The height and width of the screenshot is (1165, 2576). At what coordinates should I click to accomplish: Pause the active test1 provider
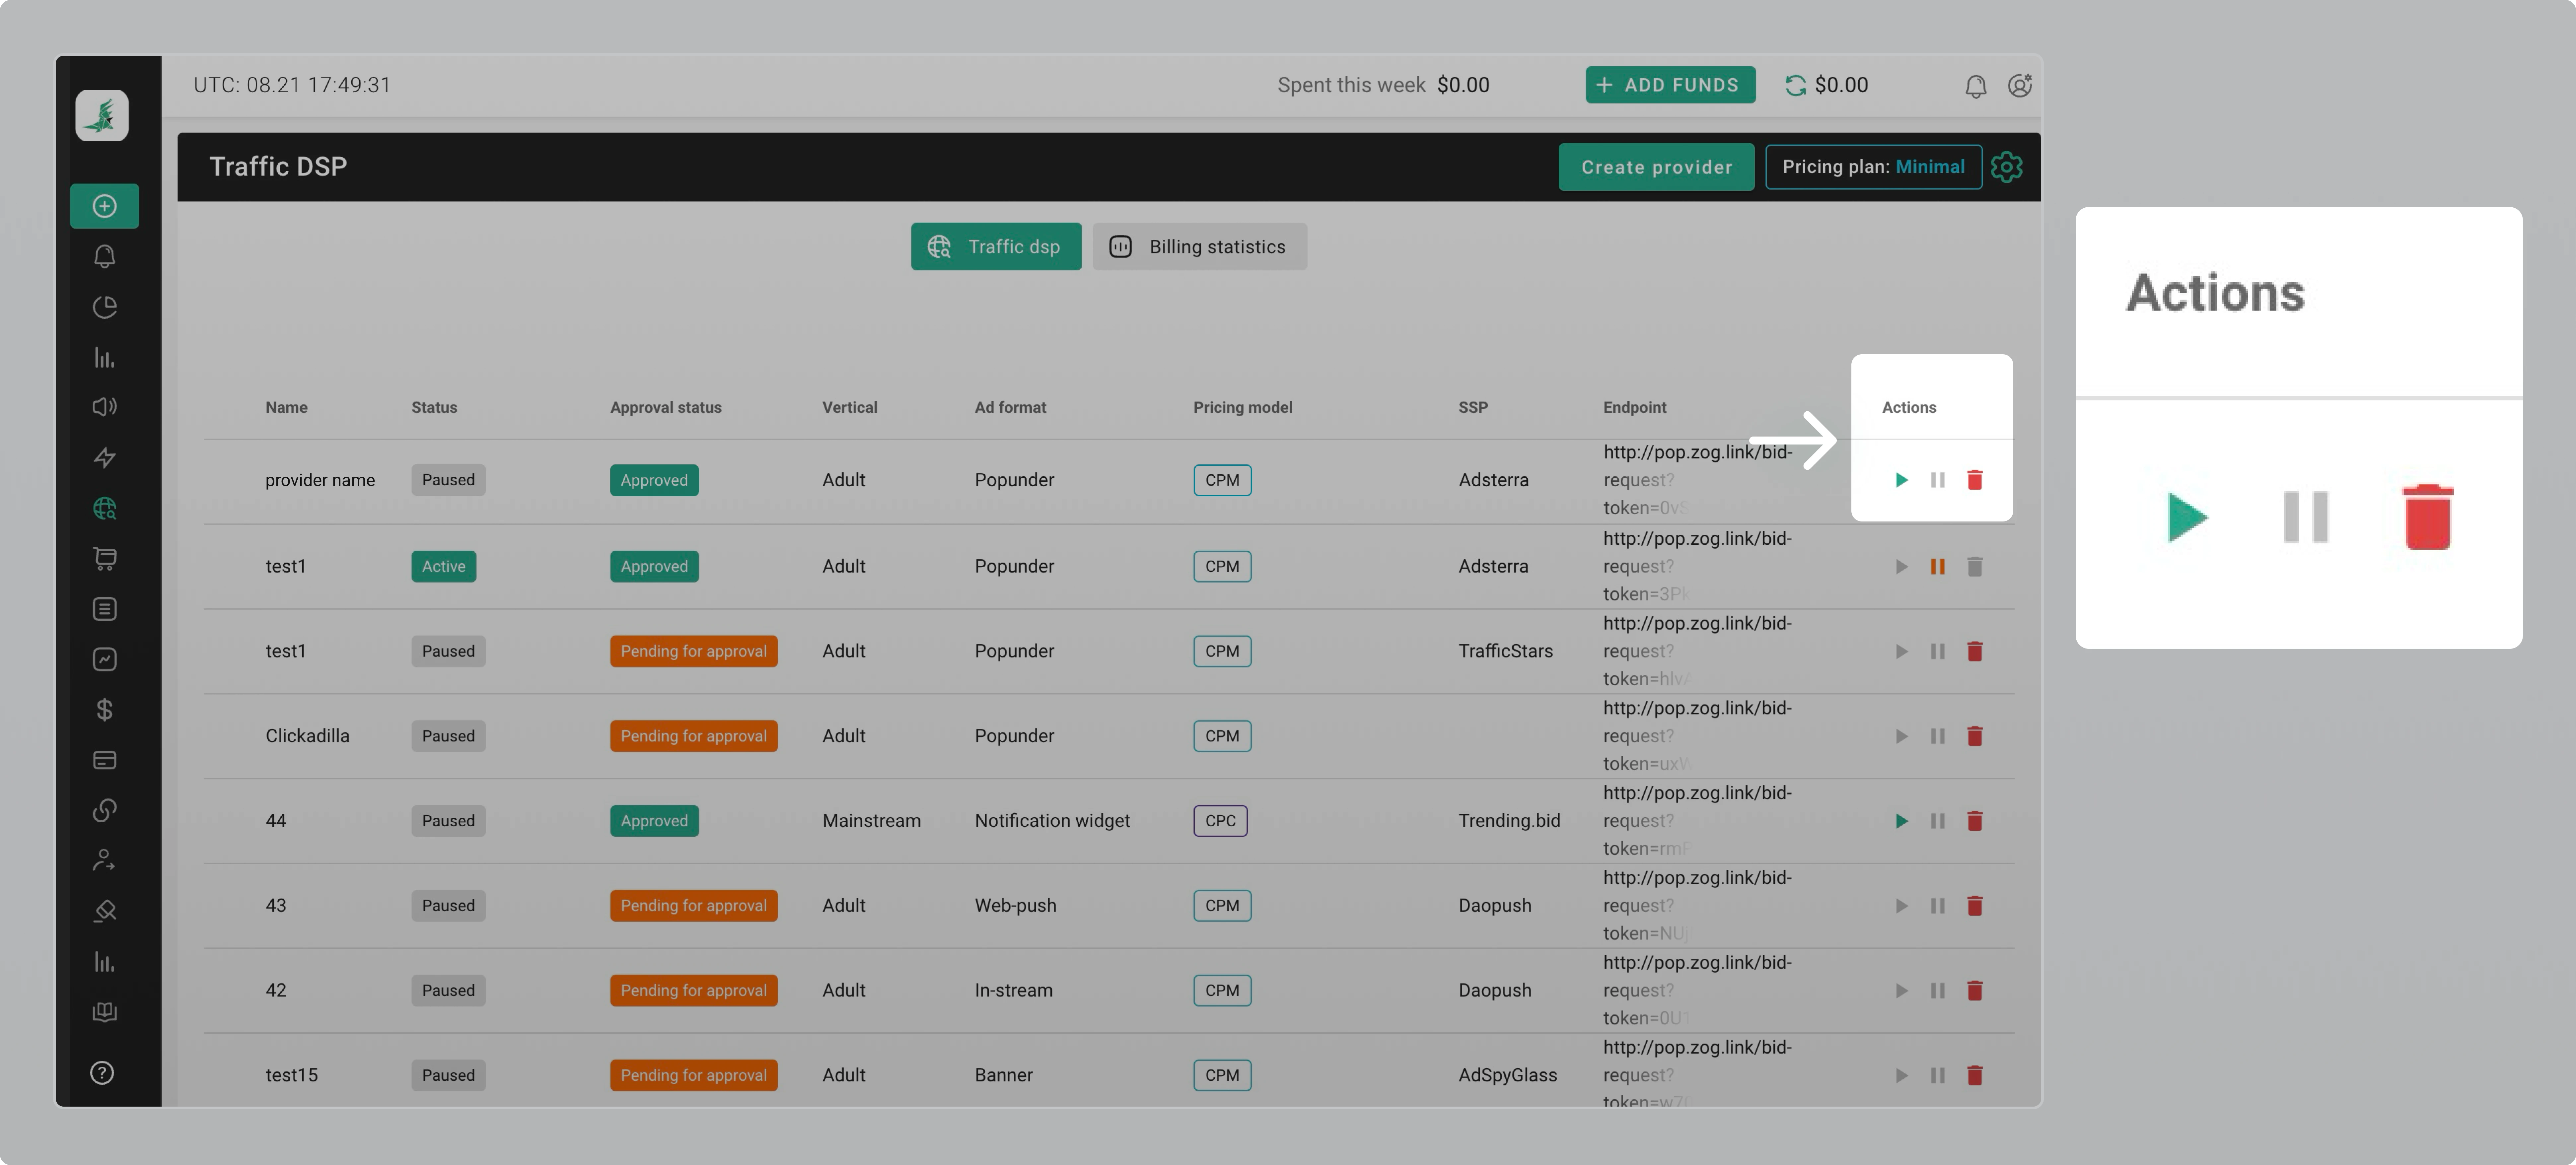click(1938, 566)
